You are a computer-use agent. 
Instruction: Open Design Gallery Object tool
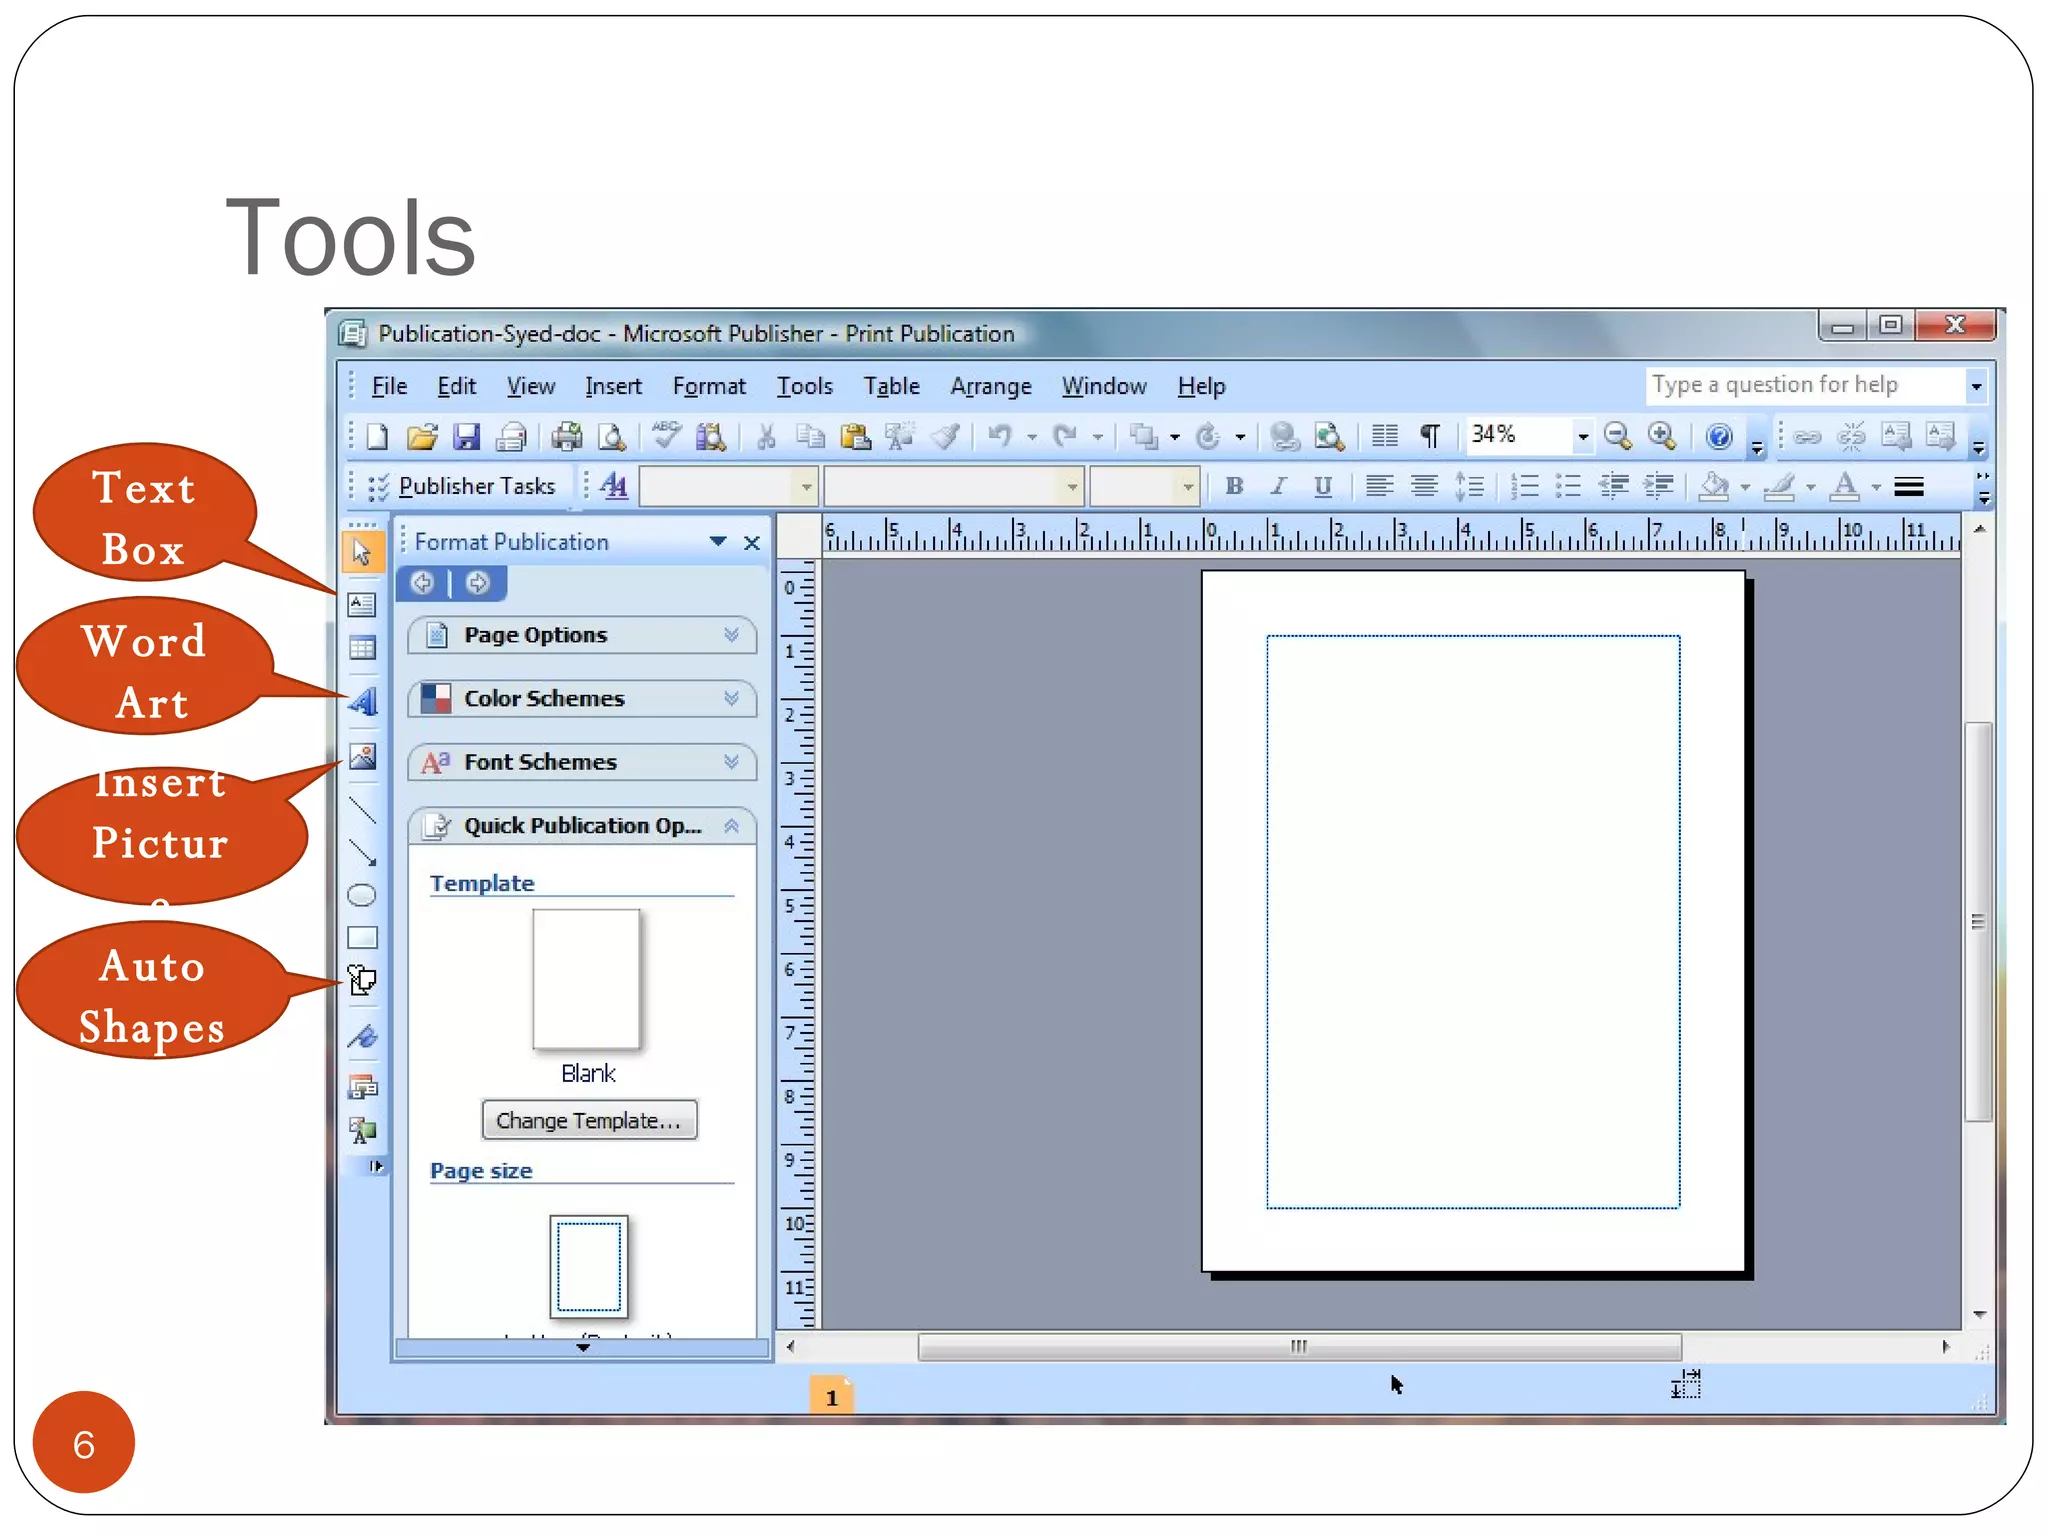click(362, 1087)
